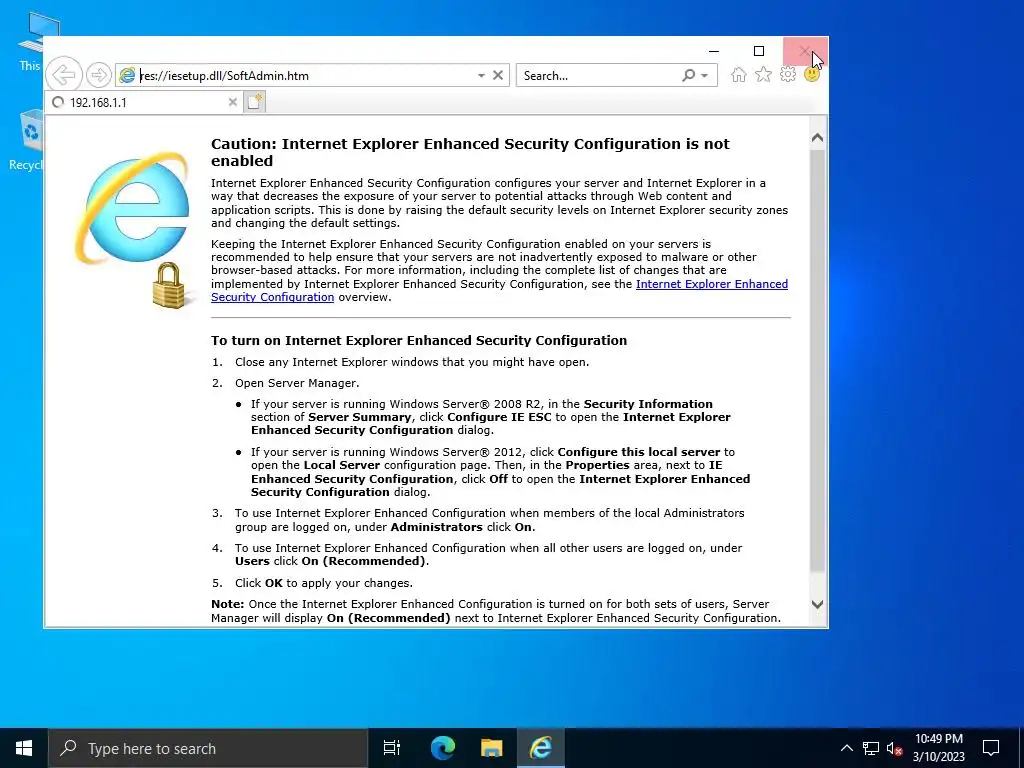Expand the search provider dropdown arrow

point(705,76)
